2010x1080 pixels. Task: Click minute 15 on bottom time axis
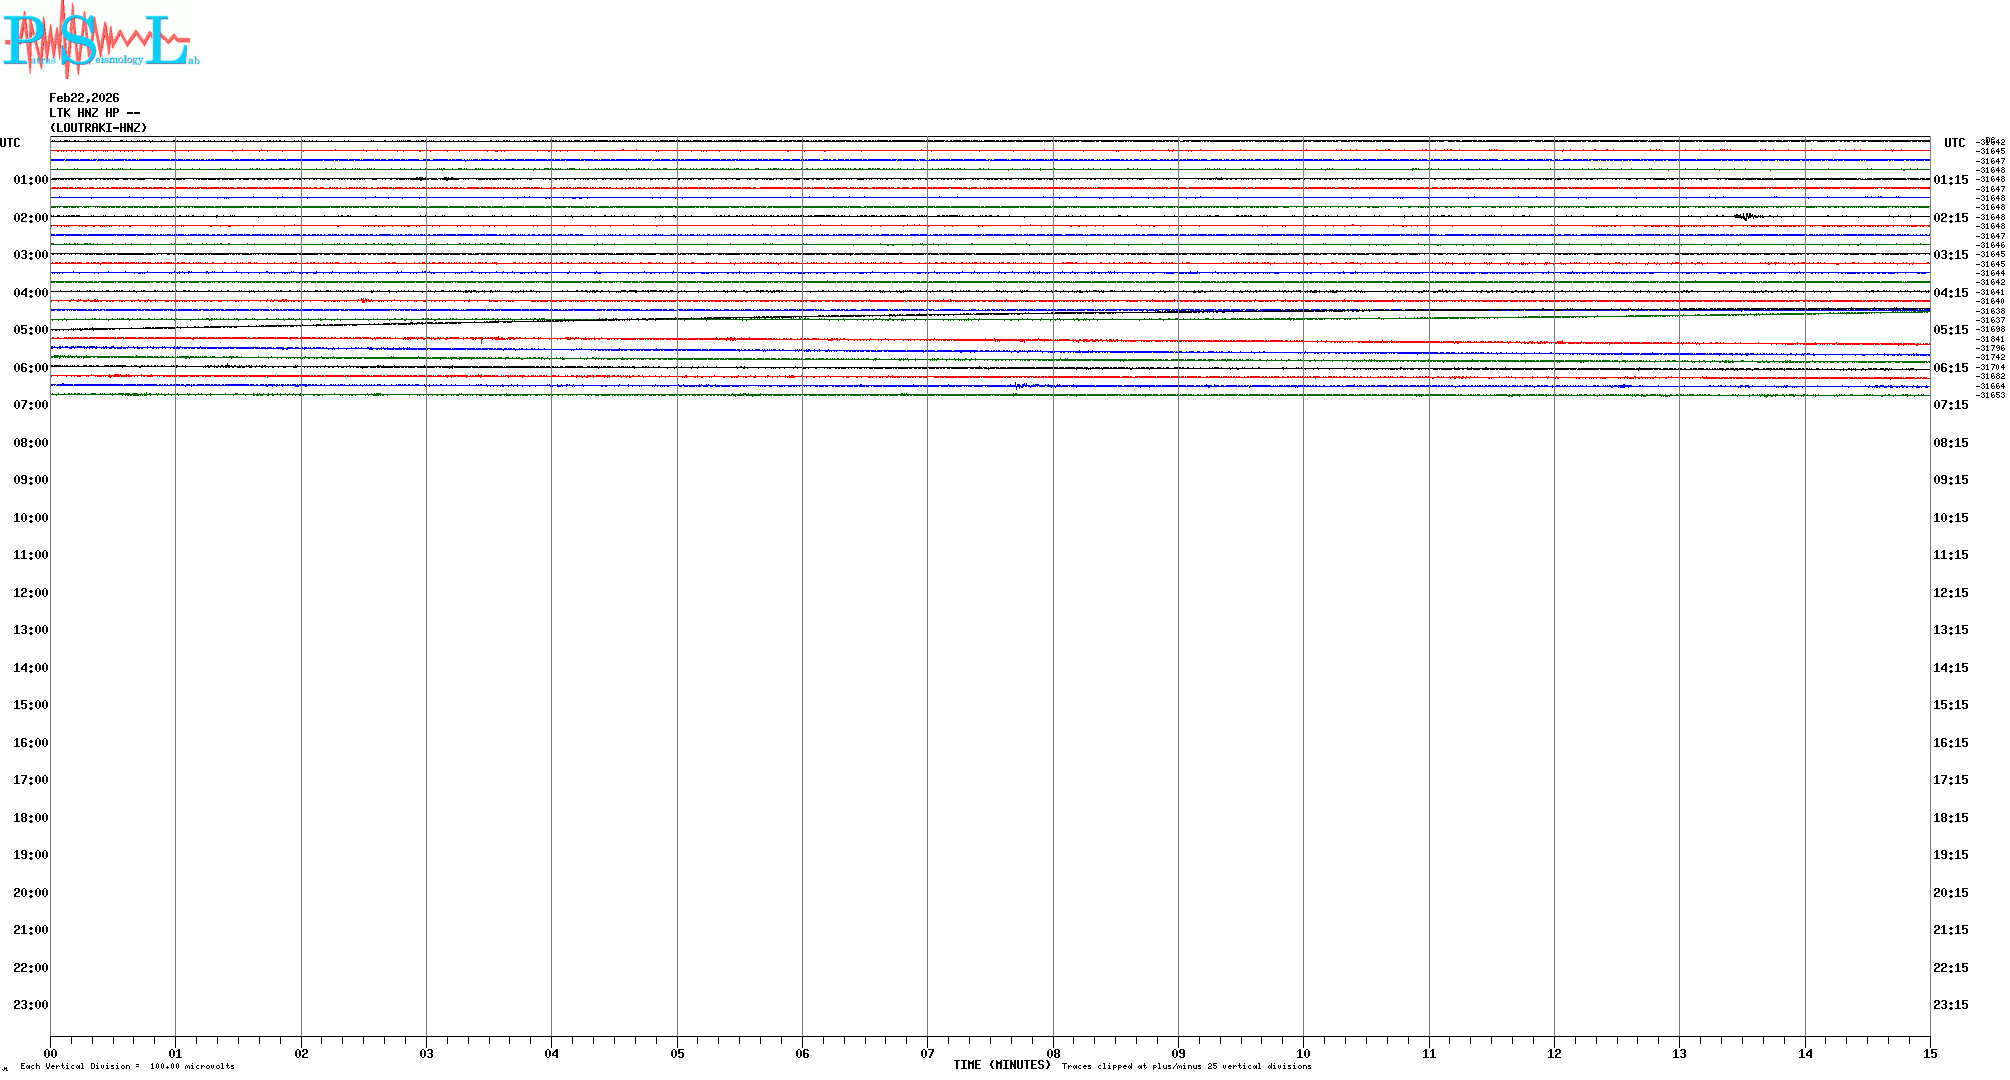(x=1930, y=1053)
